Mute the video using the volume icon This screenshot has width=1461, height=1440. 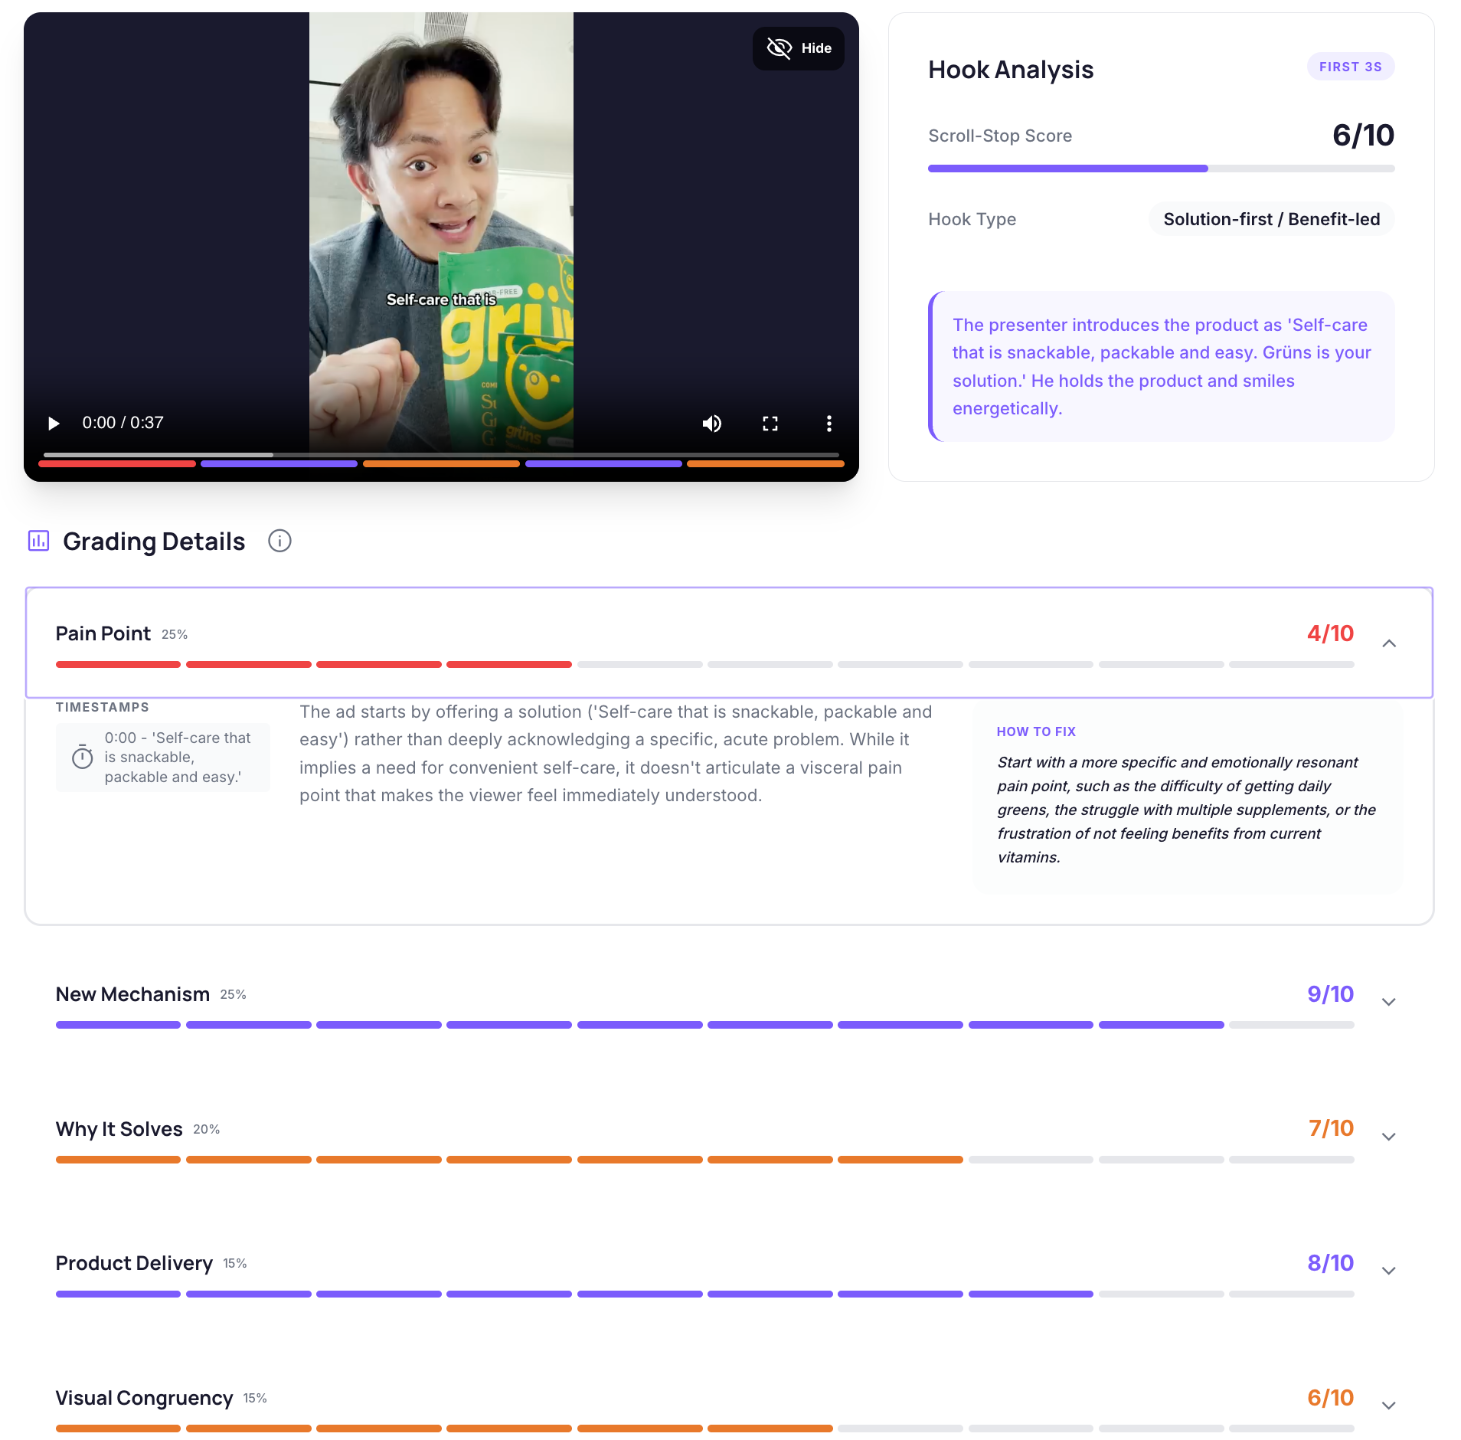(712, 423)
